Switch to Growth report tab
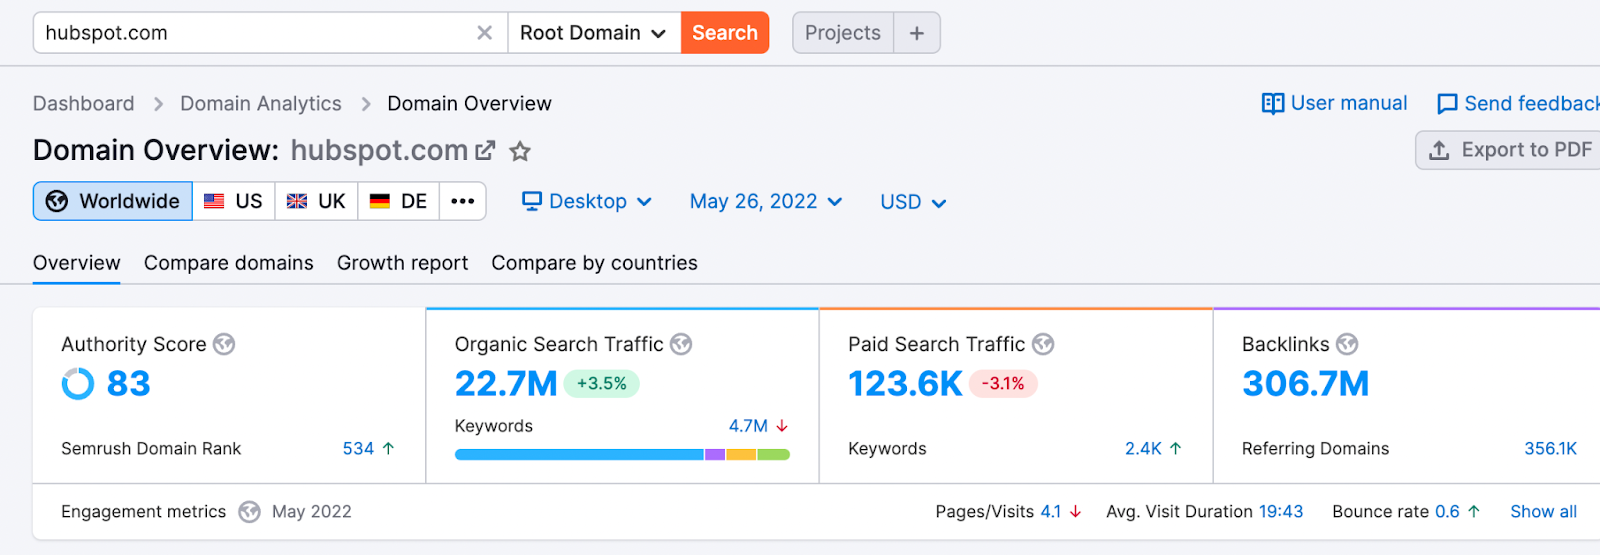 [403, 263]
